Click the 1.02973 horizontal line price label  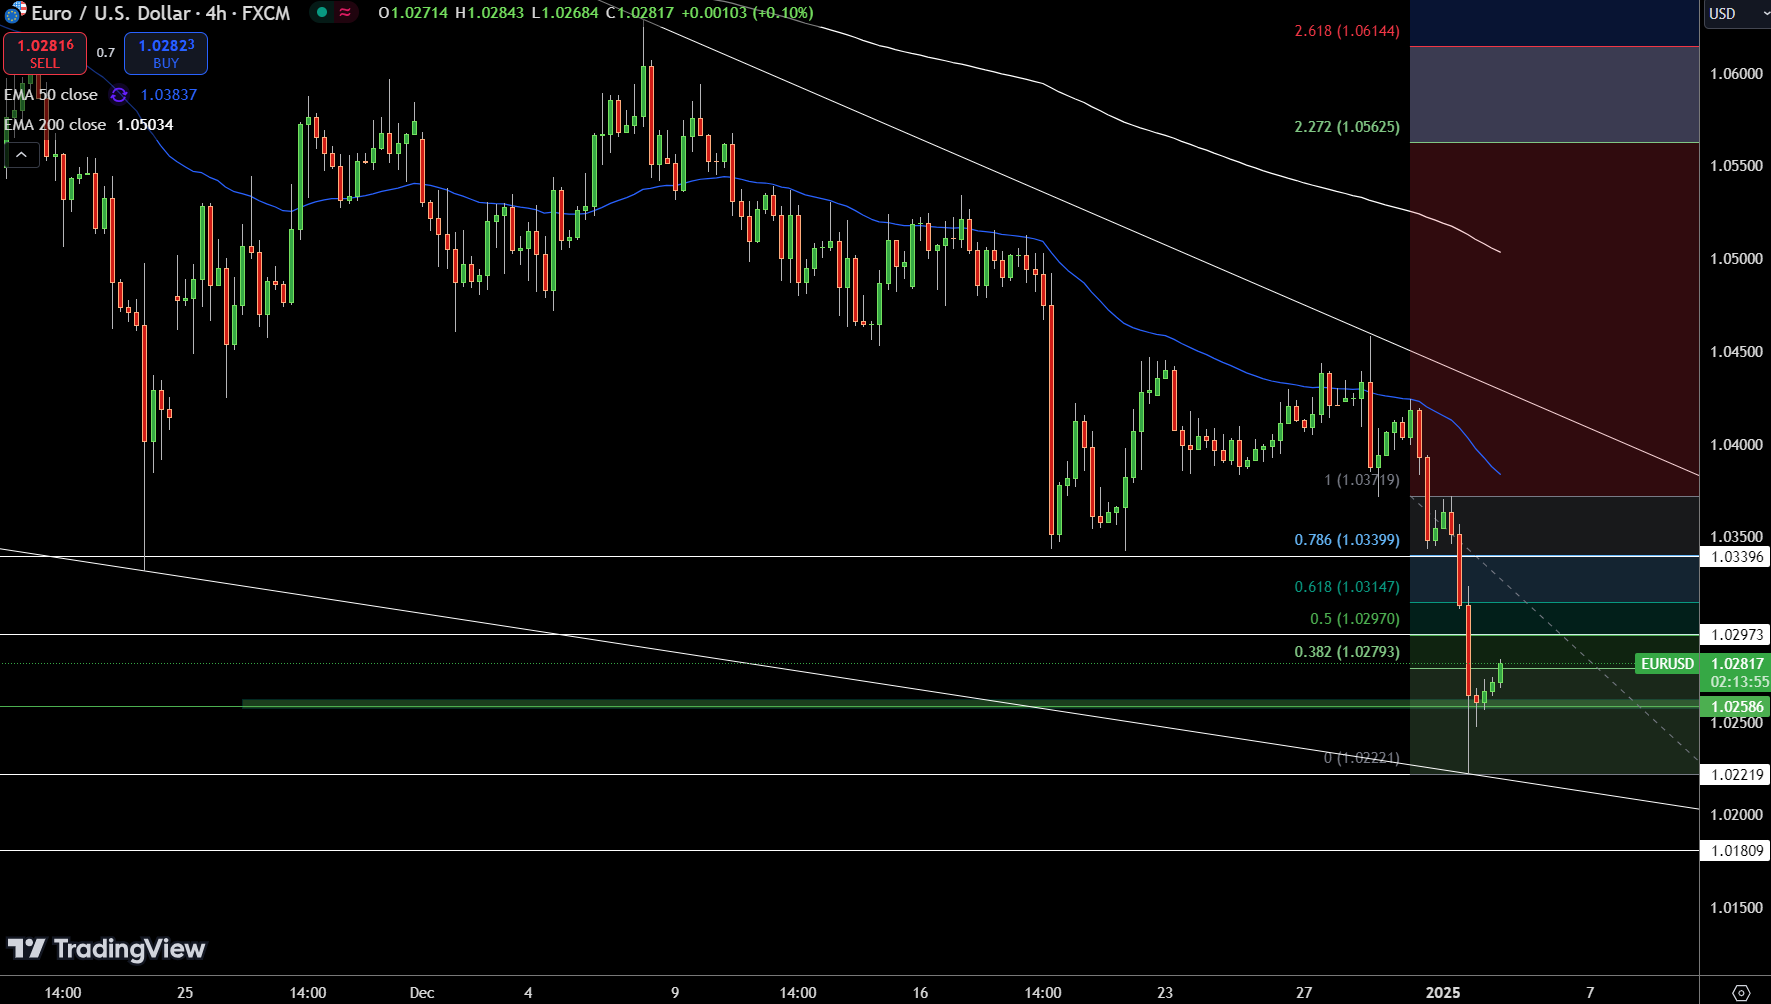pyautogui.click(x=1736, y=635)
